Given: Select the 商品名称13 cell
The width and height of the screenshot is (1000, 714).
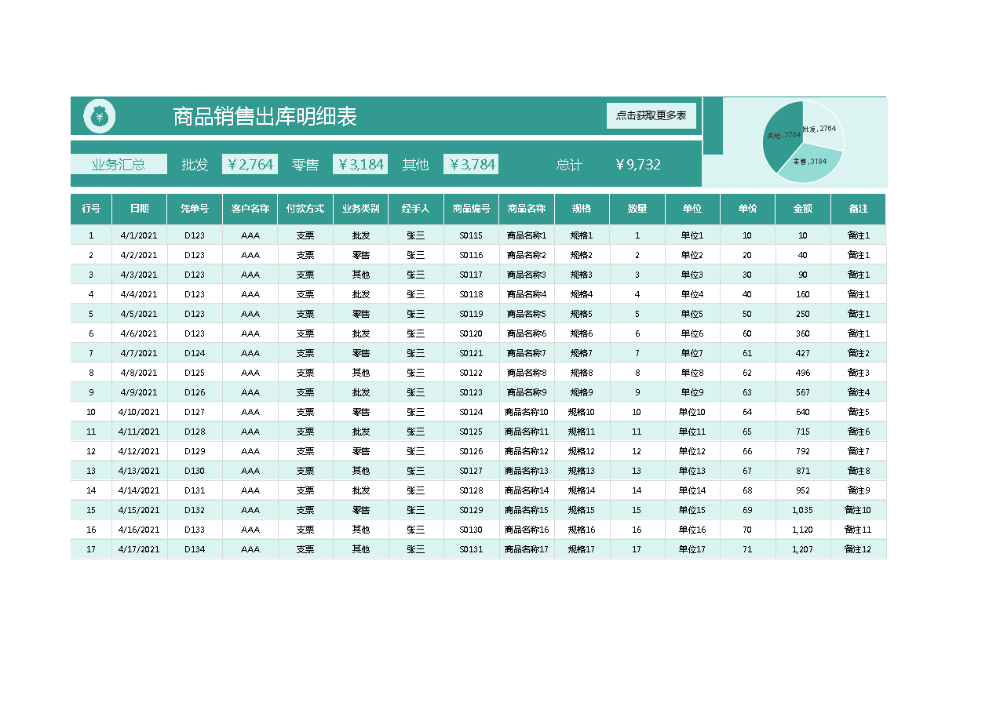Looking at the screenshot, I should coord(527,471).
